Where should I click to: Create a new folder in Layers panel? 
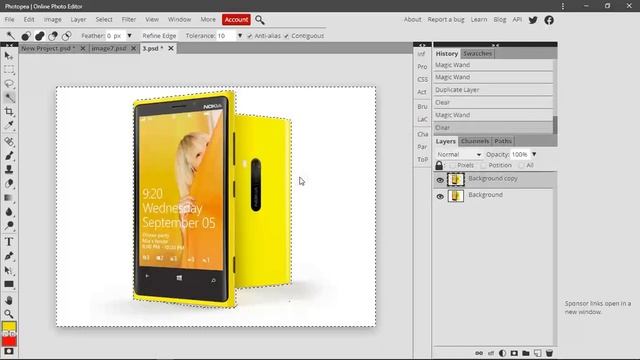pos(526,353)
